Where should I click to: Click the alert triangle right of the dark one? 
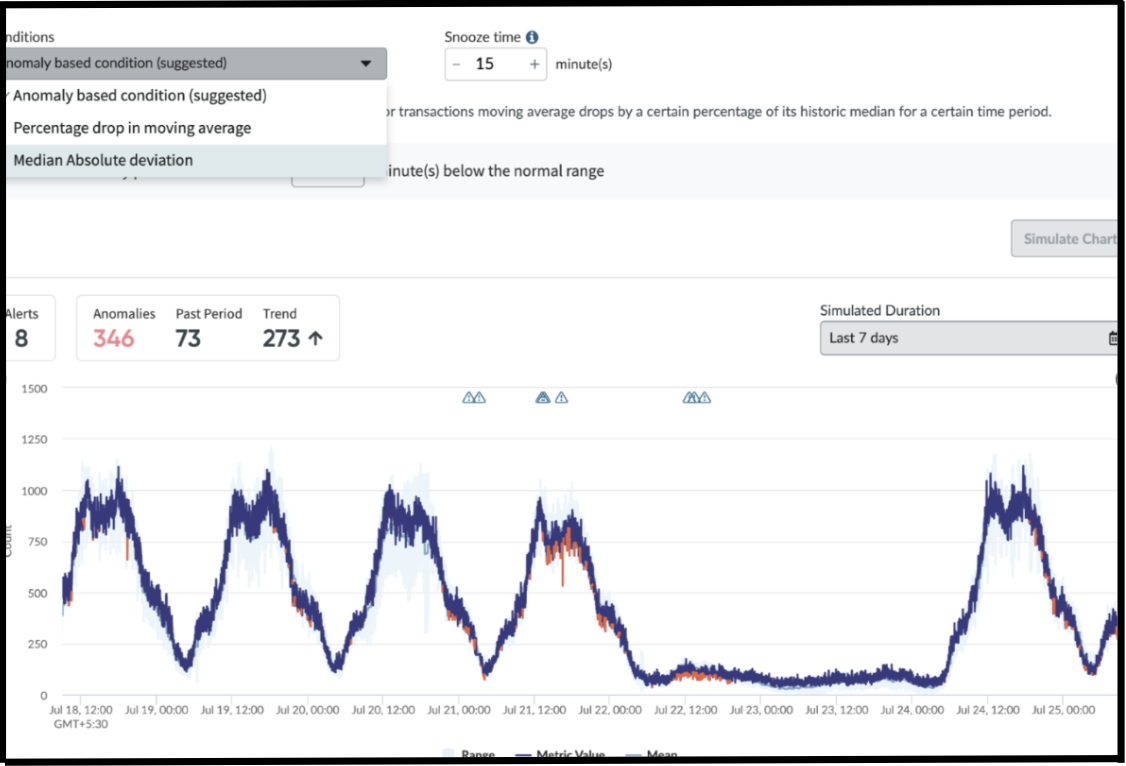562,398
